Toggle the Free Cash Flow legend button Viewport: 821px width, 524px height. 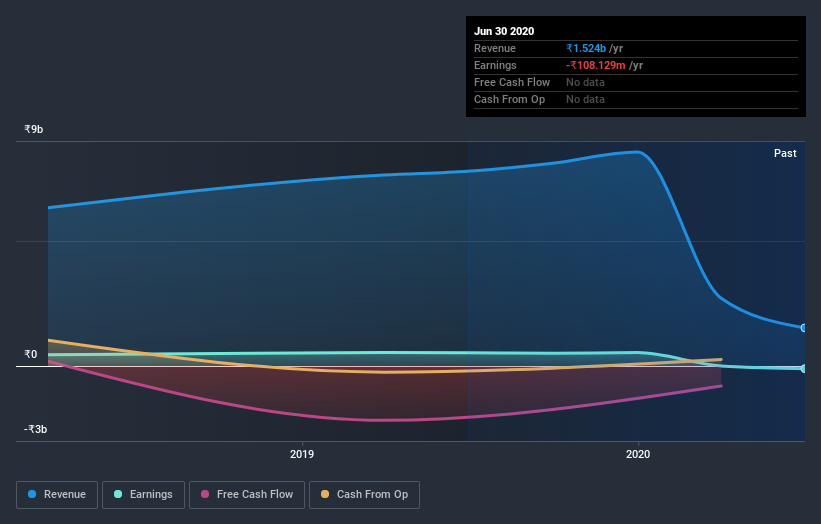247,495
